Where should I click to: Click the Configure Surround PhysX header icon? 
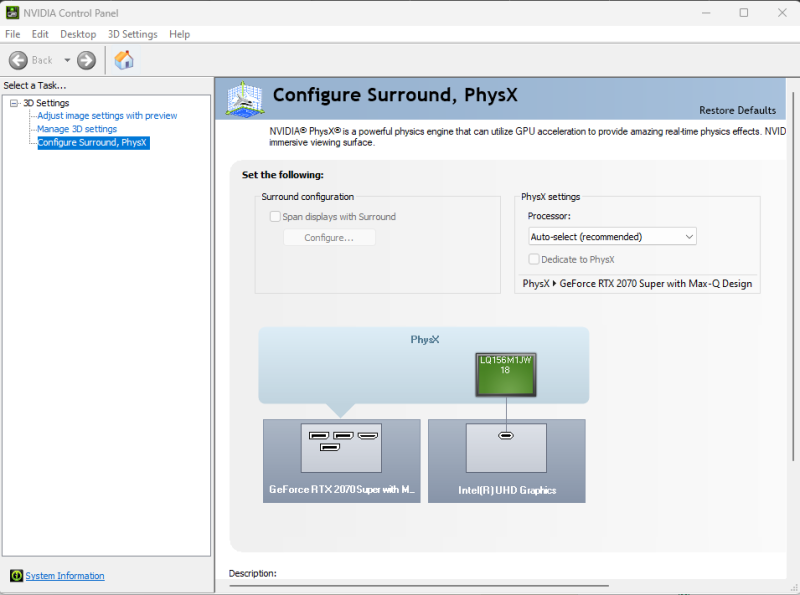(x=245, y=99)
